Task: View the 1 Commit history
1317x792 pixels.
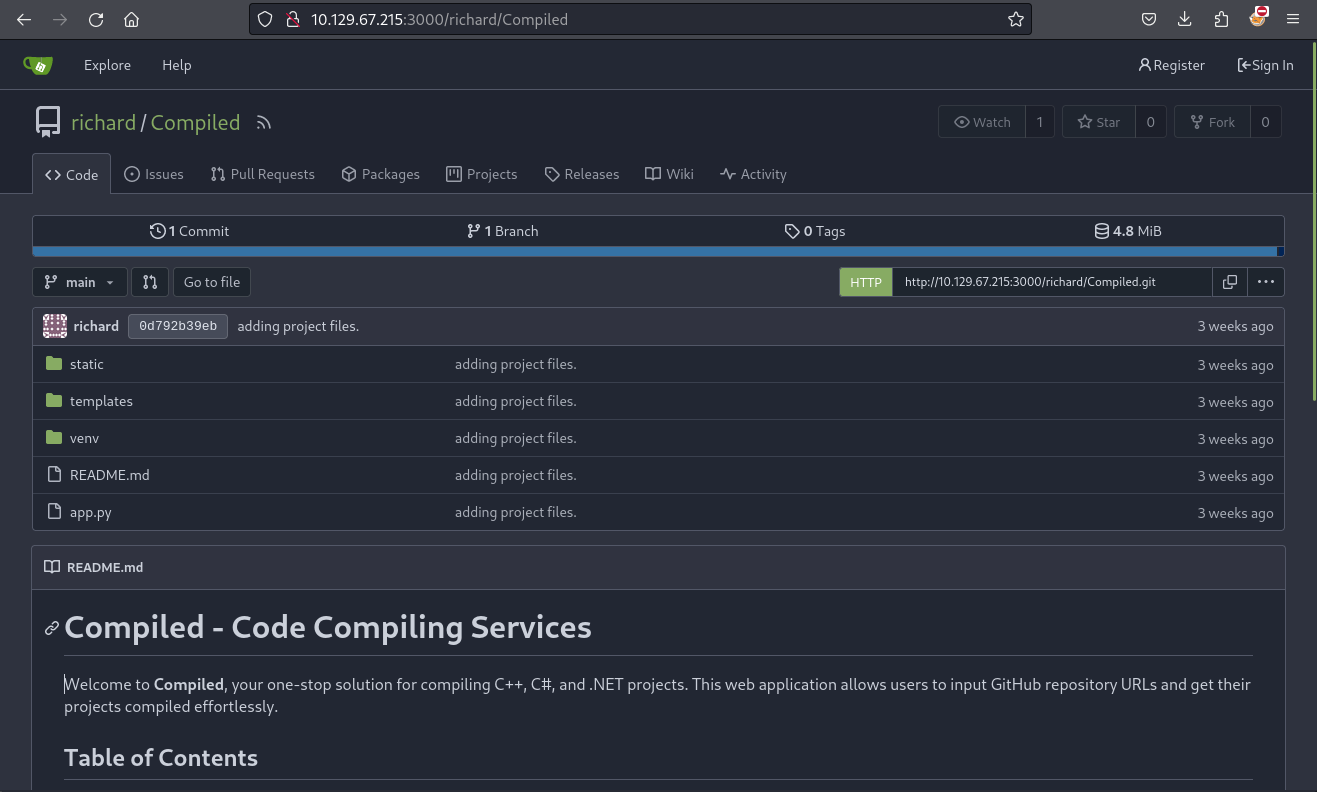Action: point(189,231)
